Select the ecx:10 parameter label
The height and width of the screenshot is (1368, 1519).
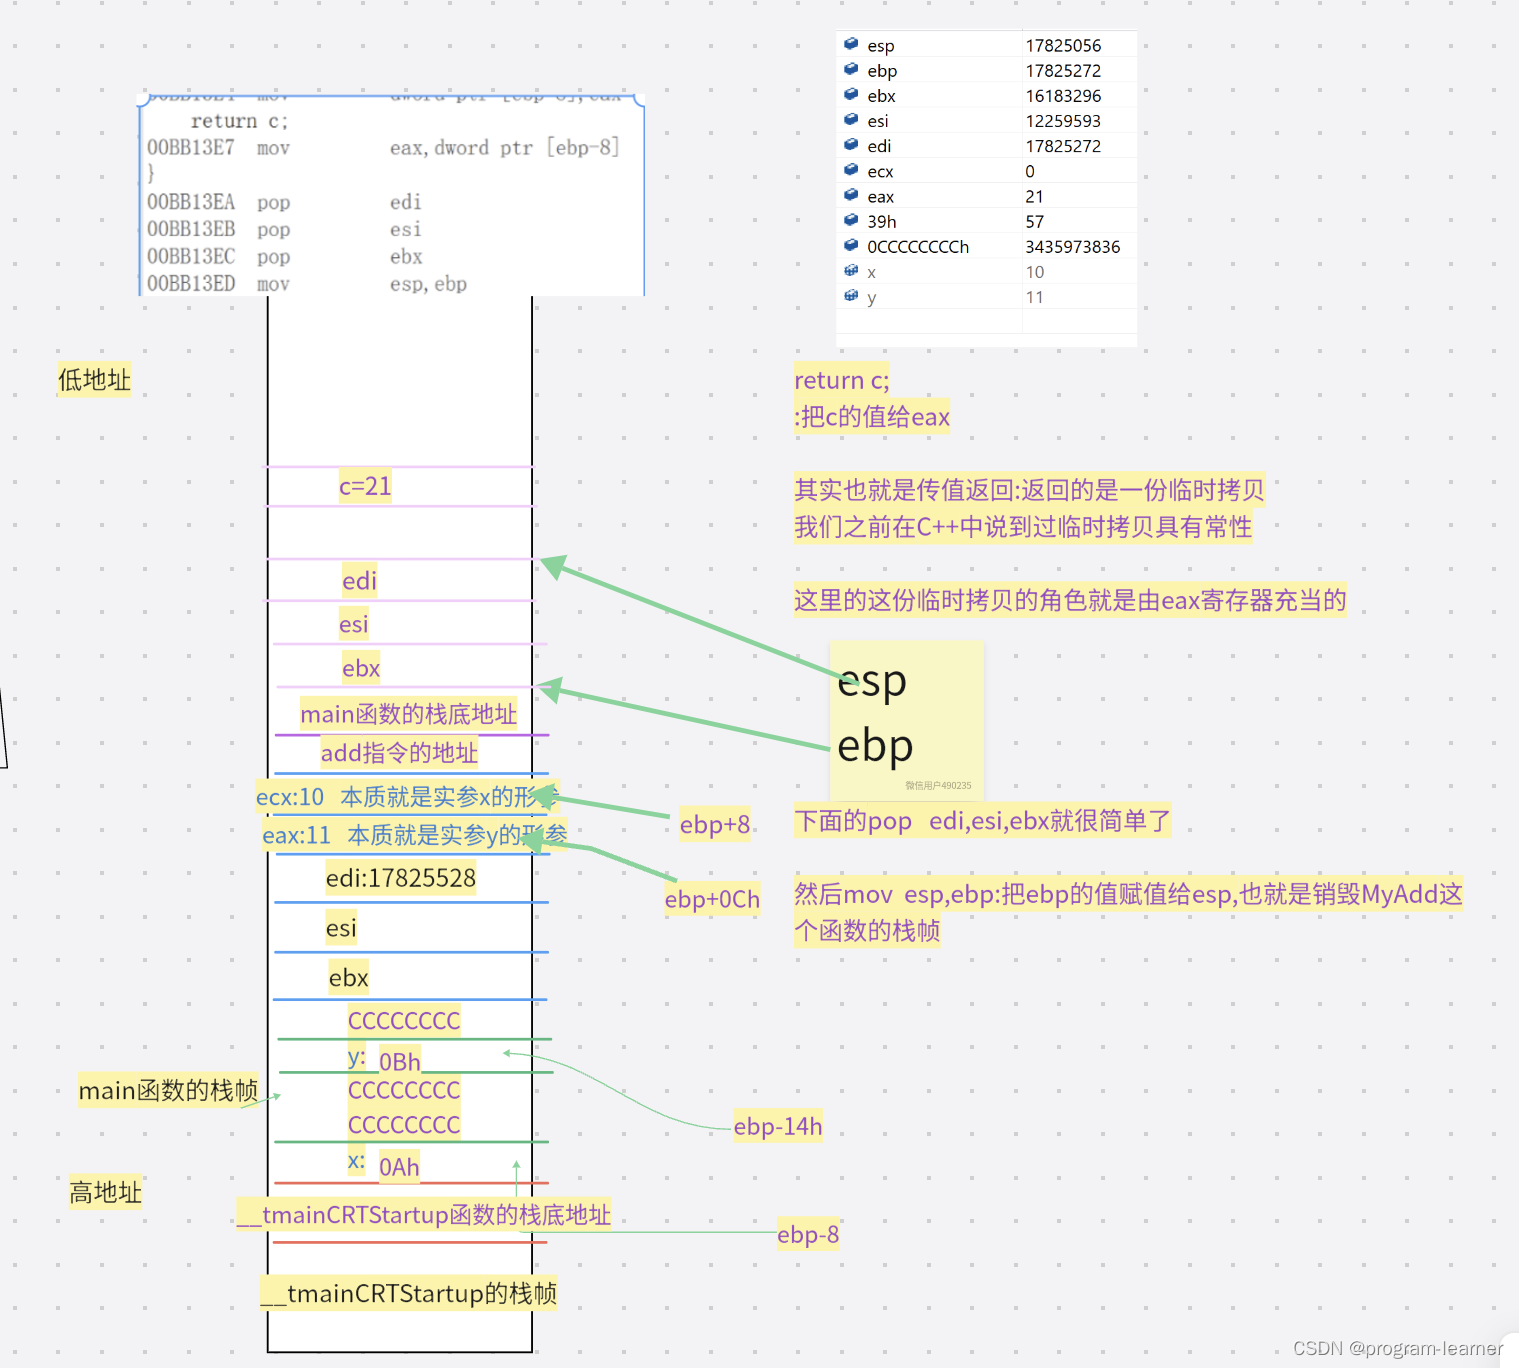(x=407, y=797)
